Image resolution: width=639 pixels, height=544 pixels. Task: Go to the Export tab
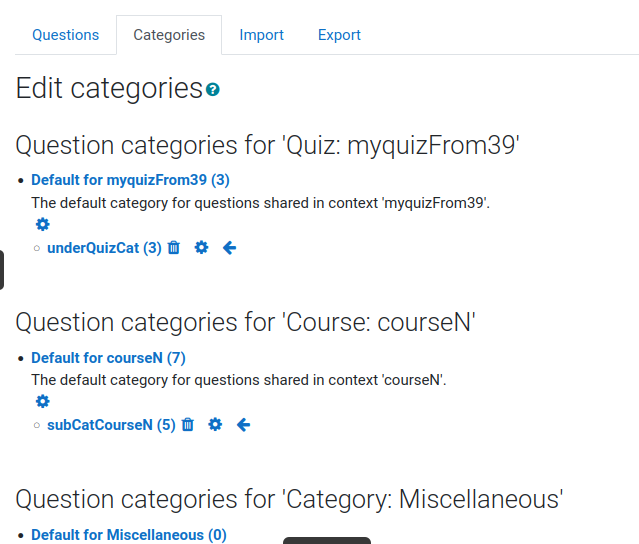(339, 35)
